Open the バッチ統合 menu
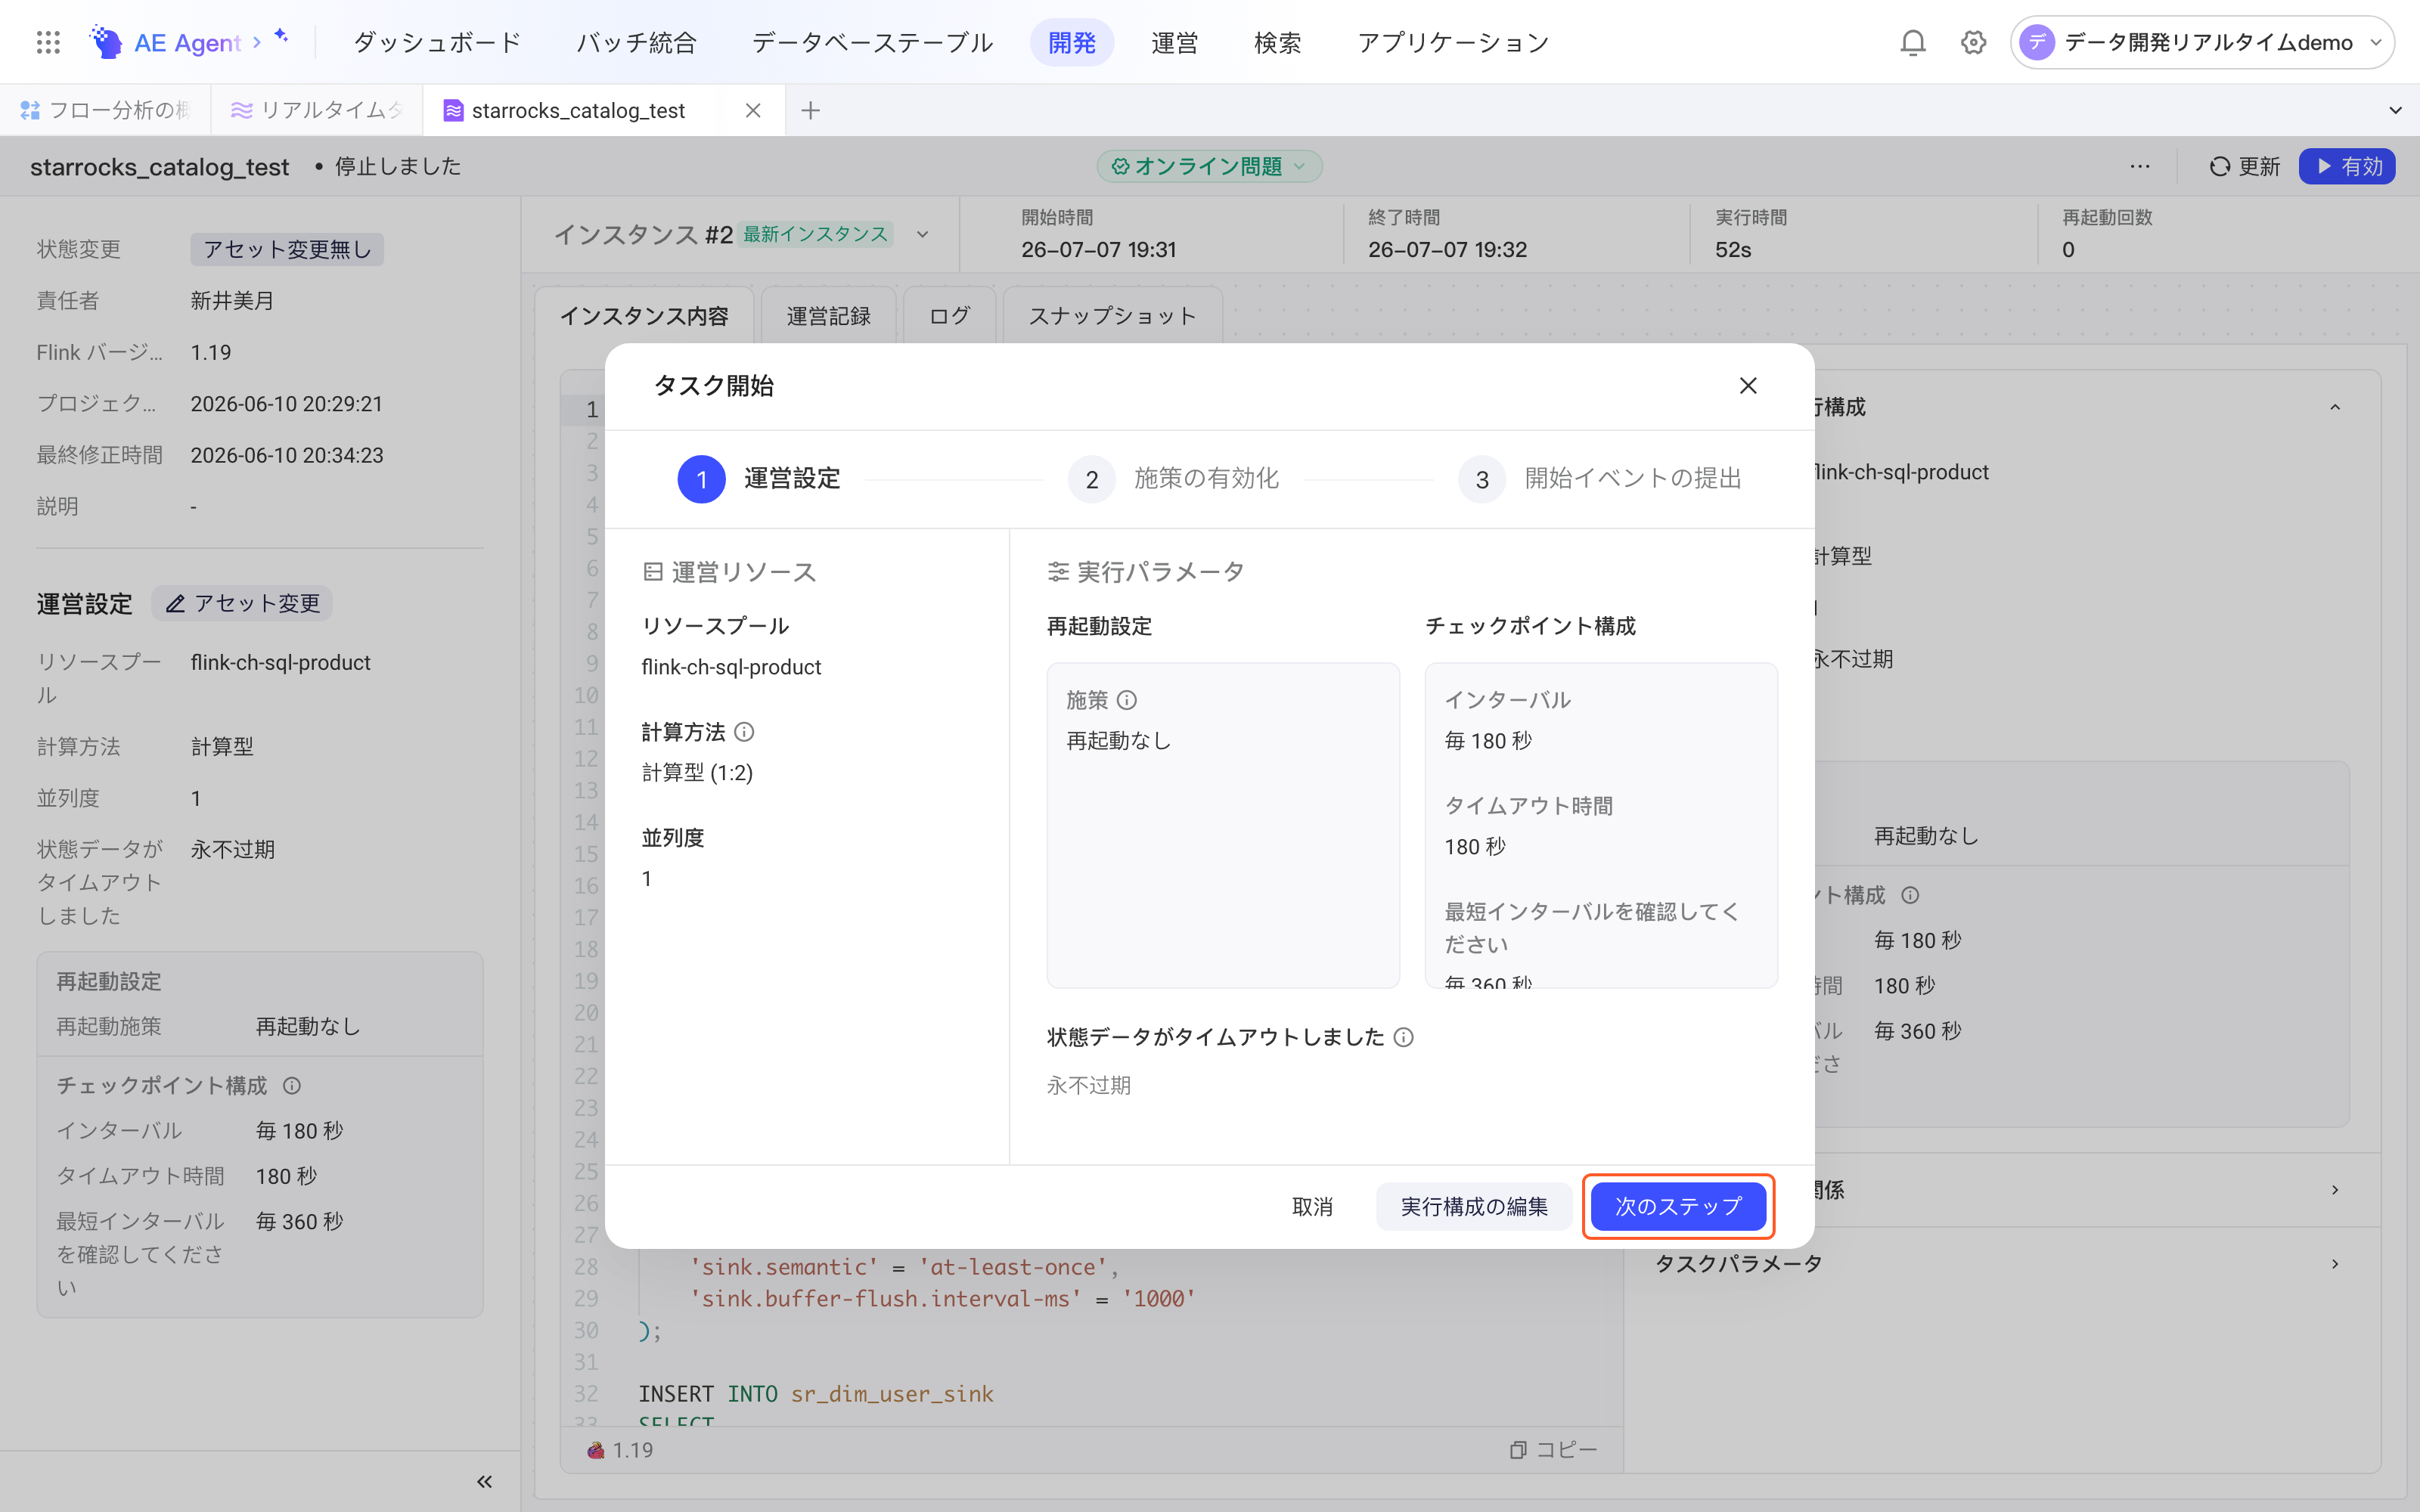The width and height of the screenshot is (2420, 1512). point(636,42)
